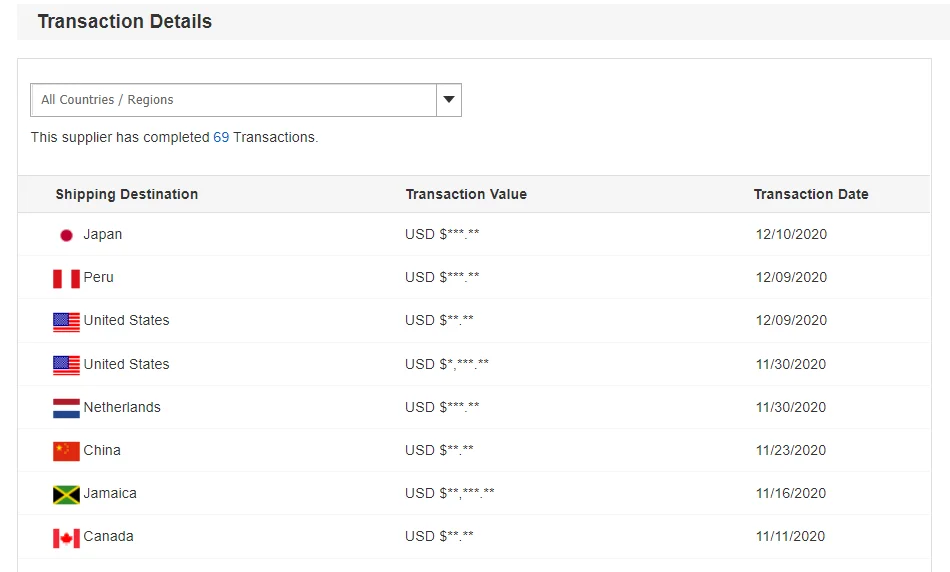
Task: Click the Jamaica transaction value amount
Action: [x=450, y=493]
